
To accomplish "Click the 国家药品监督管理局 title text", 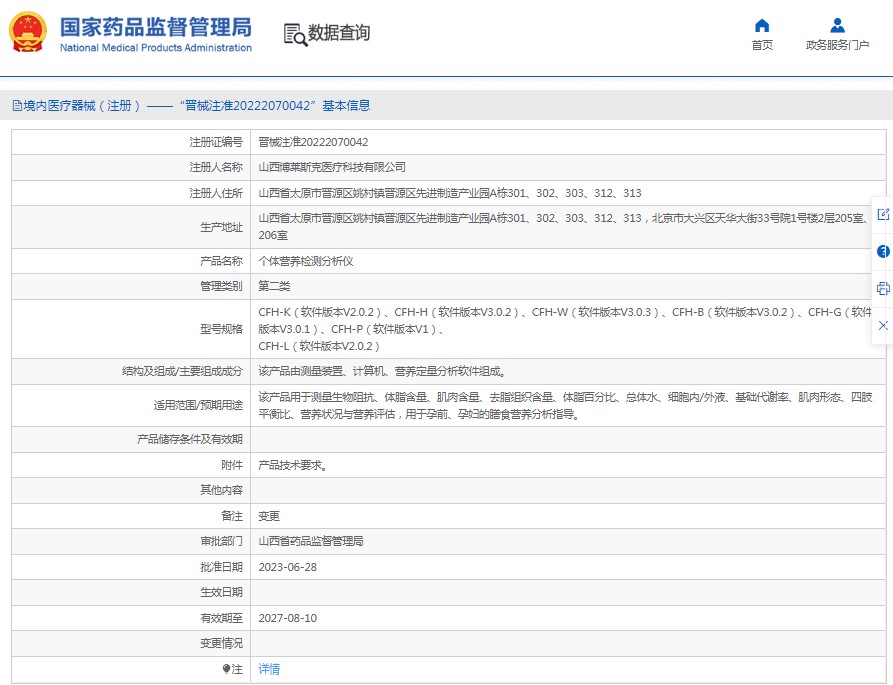I will pyautogui.click(x=156, y=27).
